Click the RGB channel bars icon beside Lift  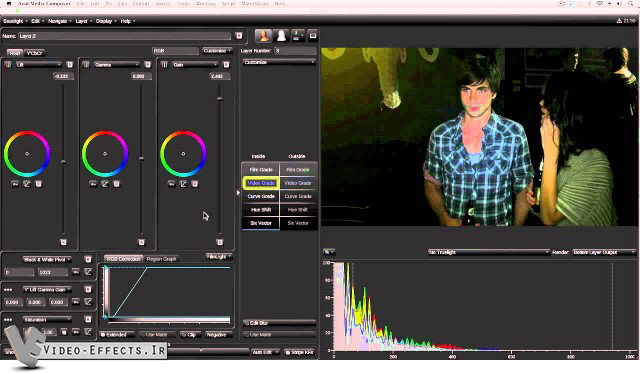pyautogui.click(x=8, y=65)
